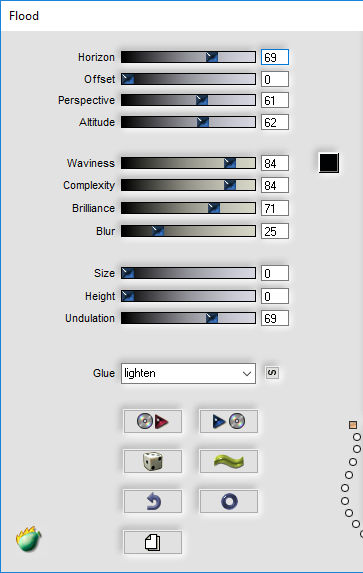Click the Perspective slider track
This screenshot has width=363, height=573.
(x=188, y=100)
